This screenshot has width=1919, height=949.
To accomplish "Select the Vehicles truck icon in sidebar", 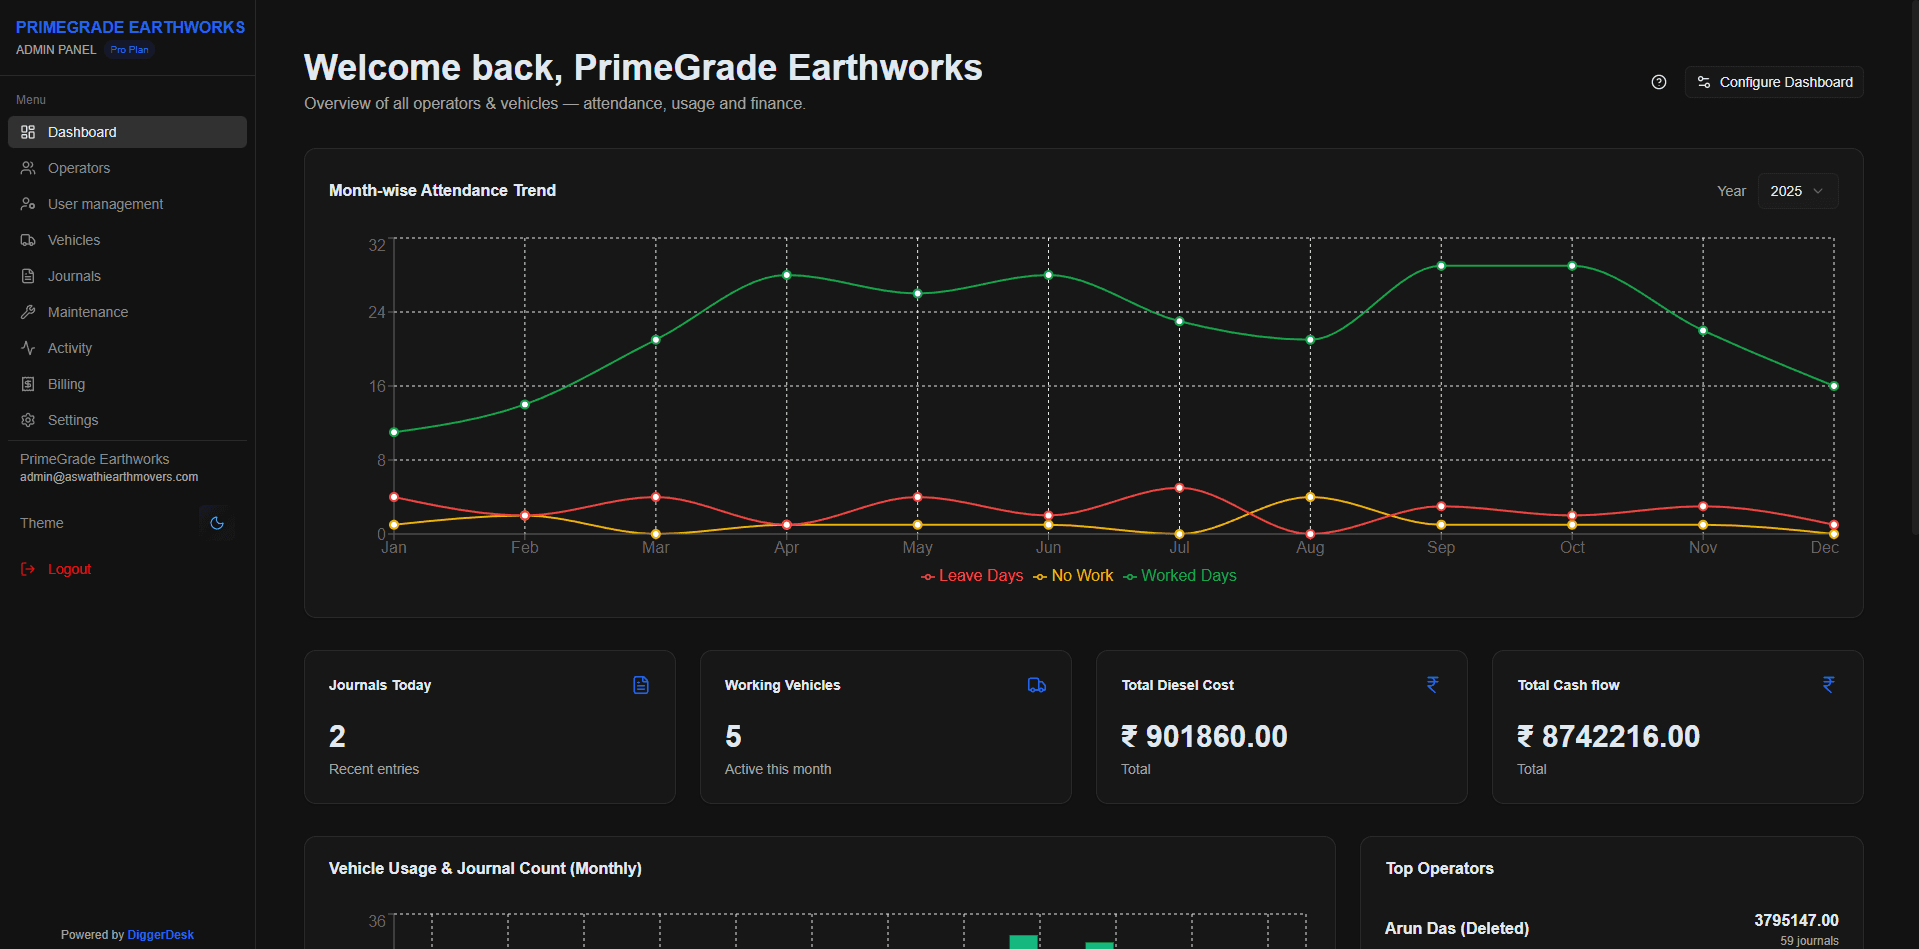I will pos(28,240).
